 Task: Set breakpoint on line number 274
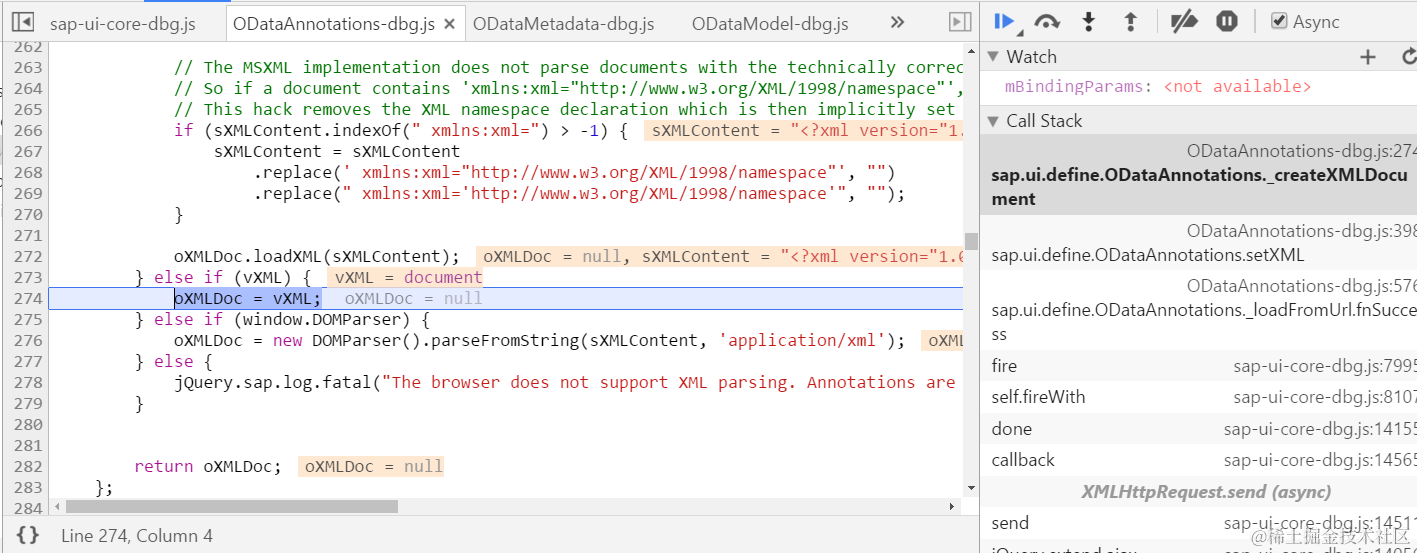[28, 298]
